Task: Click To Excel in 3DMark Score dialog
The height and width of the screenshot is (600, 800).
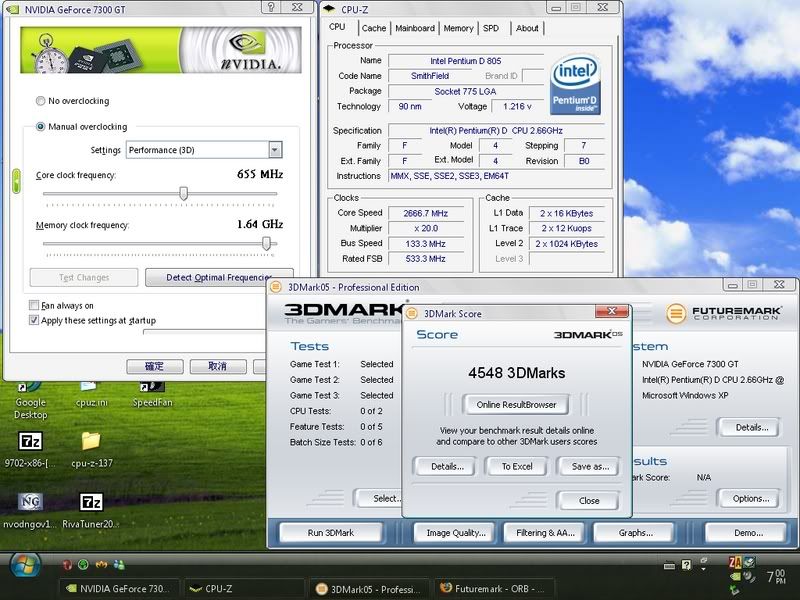Action: point(516,466)
